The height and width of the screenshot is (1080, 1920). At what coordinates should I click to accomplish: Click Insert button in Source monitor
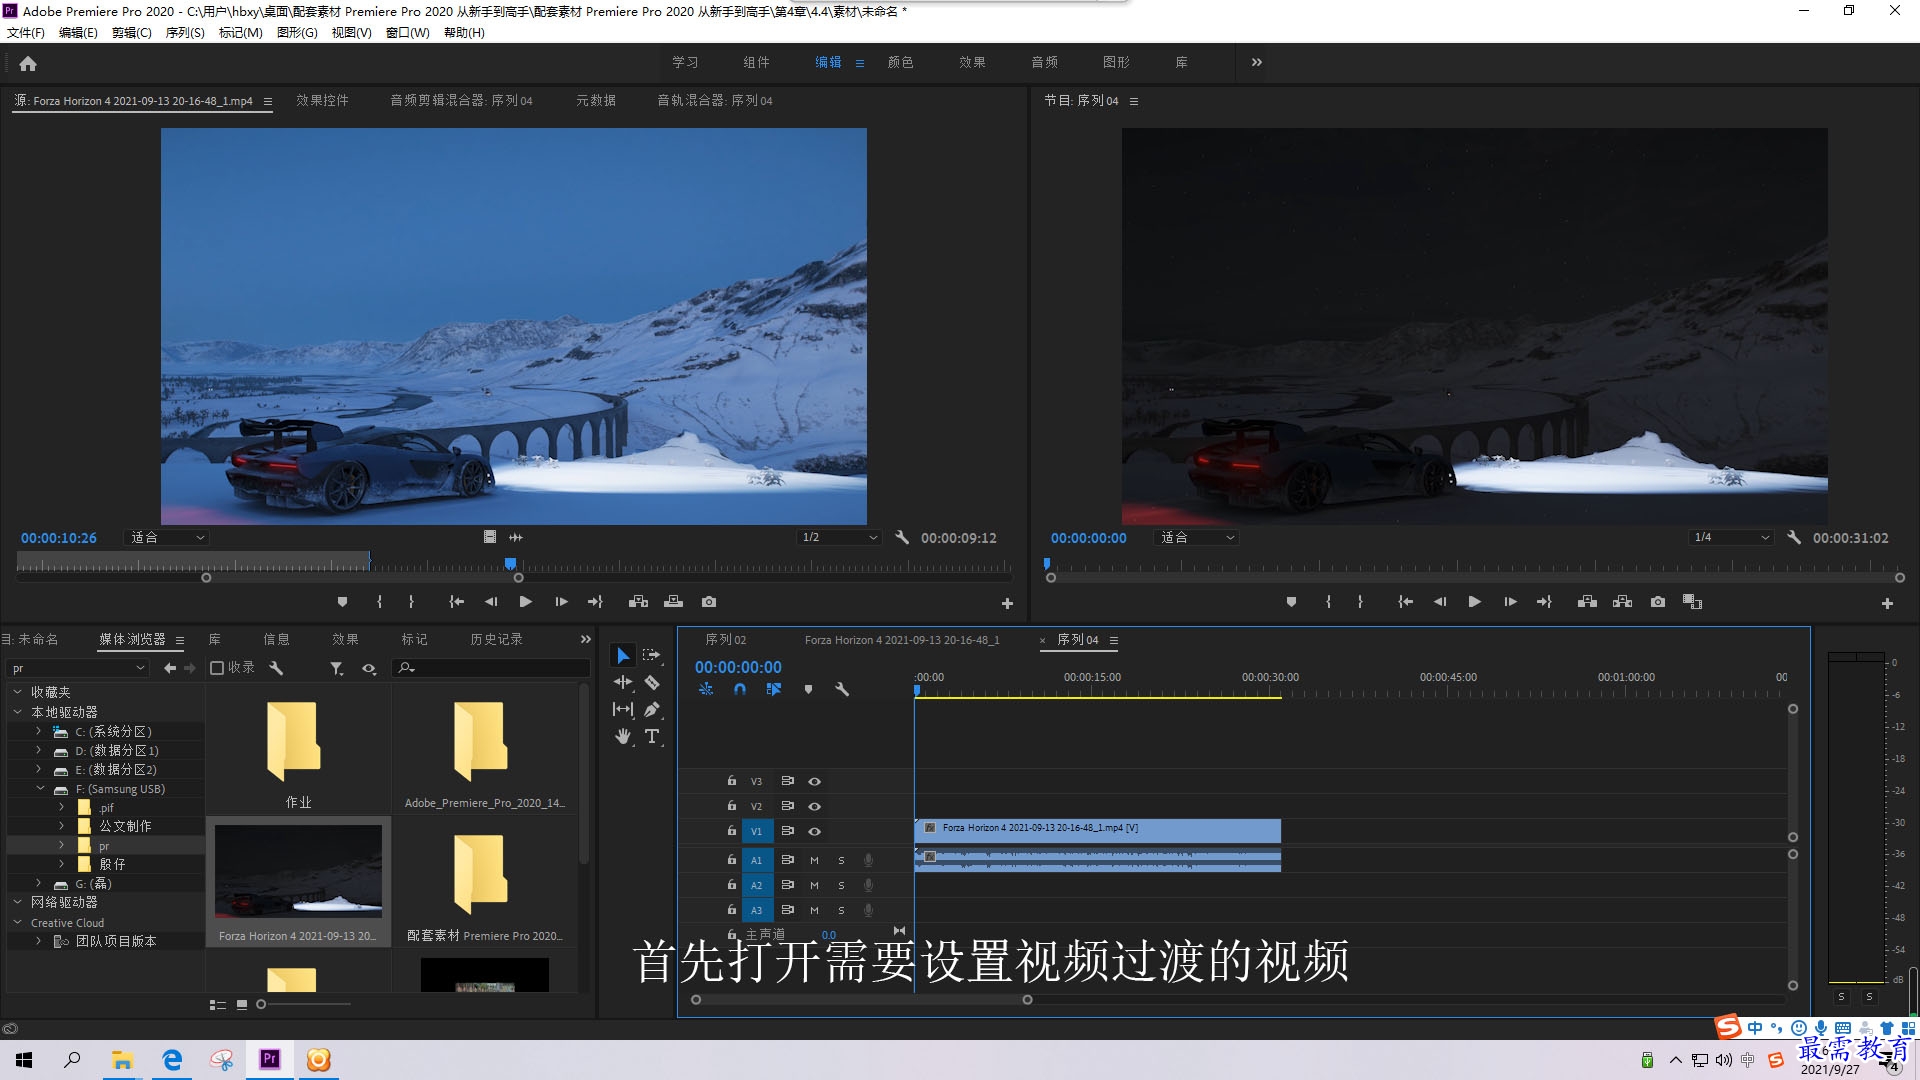(638, 602)
